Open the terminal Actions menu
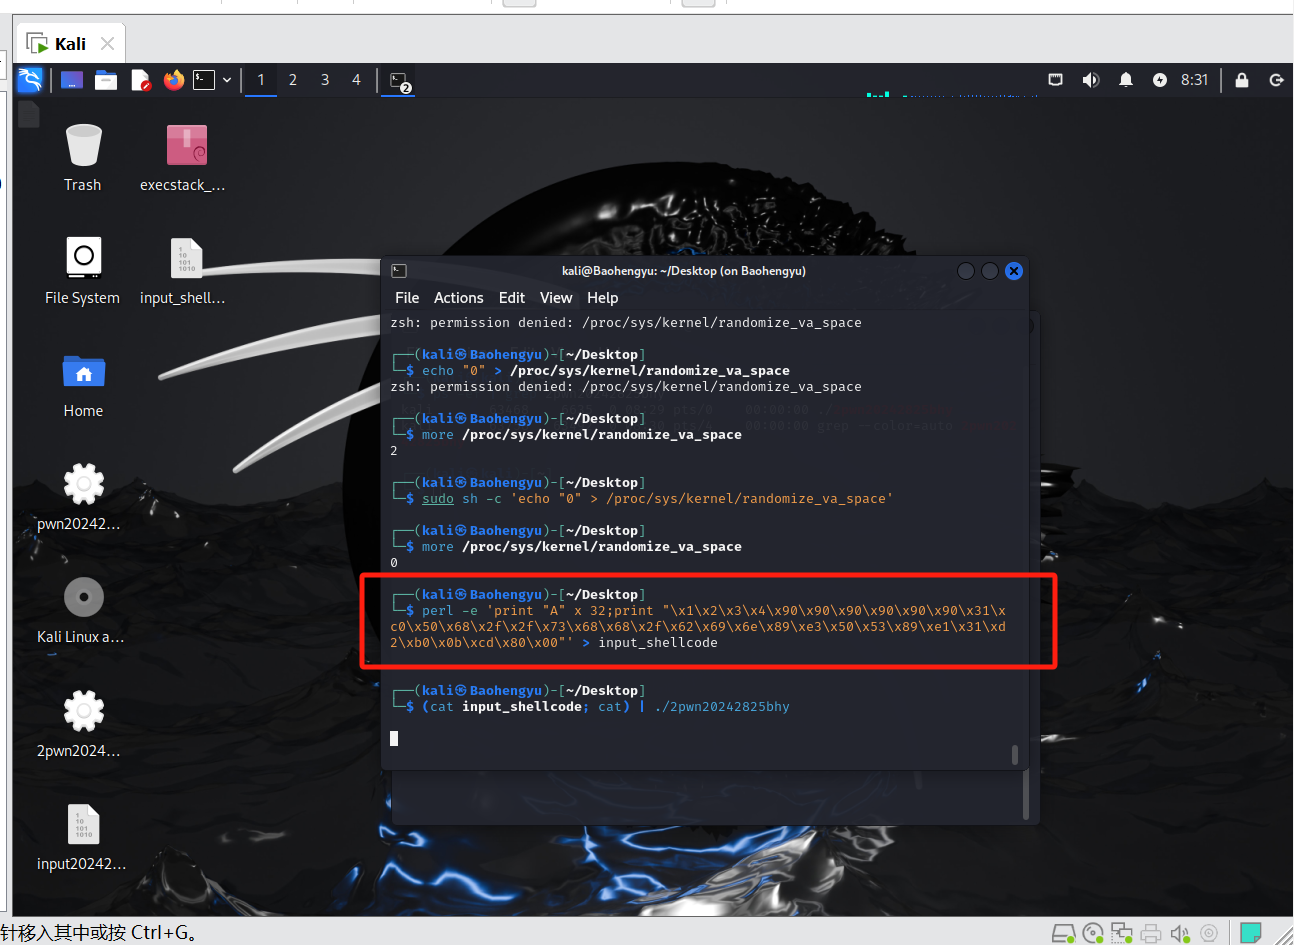The width and height of the screenshot is (1294, 945). (458, 298)
